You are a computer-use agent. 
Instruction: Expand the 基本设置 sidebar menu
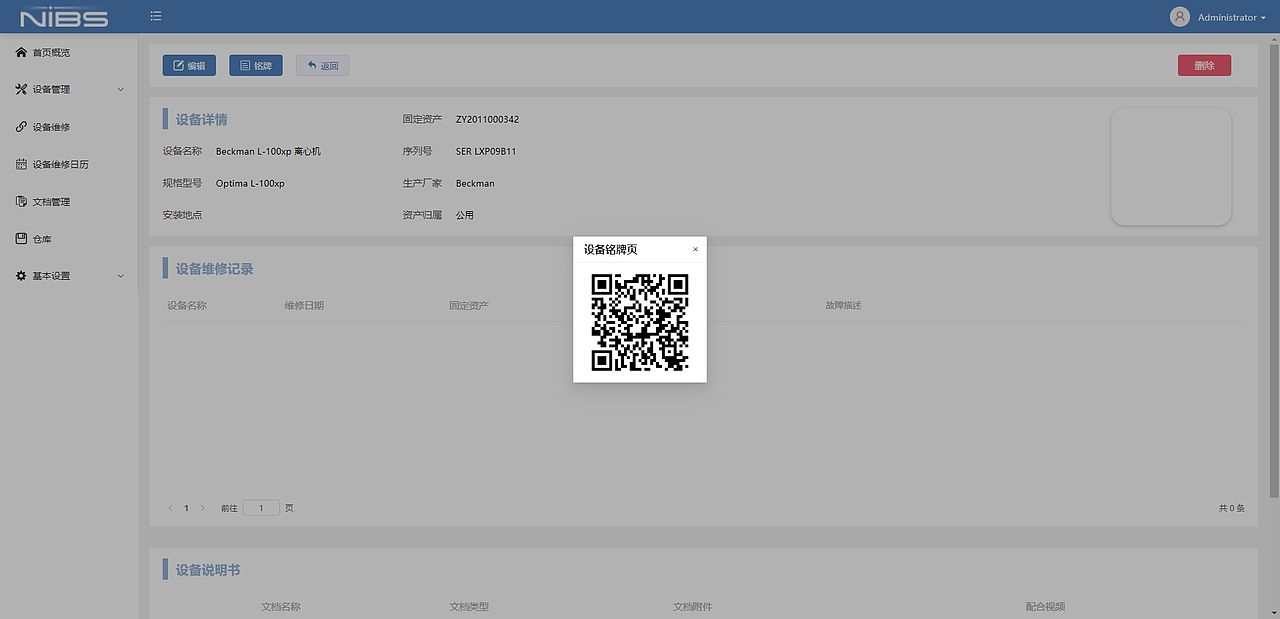69,276
